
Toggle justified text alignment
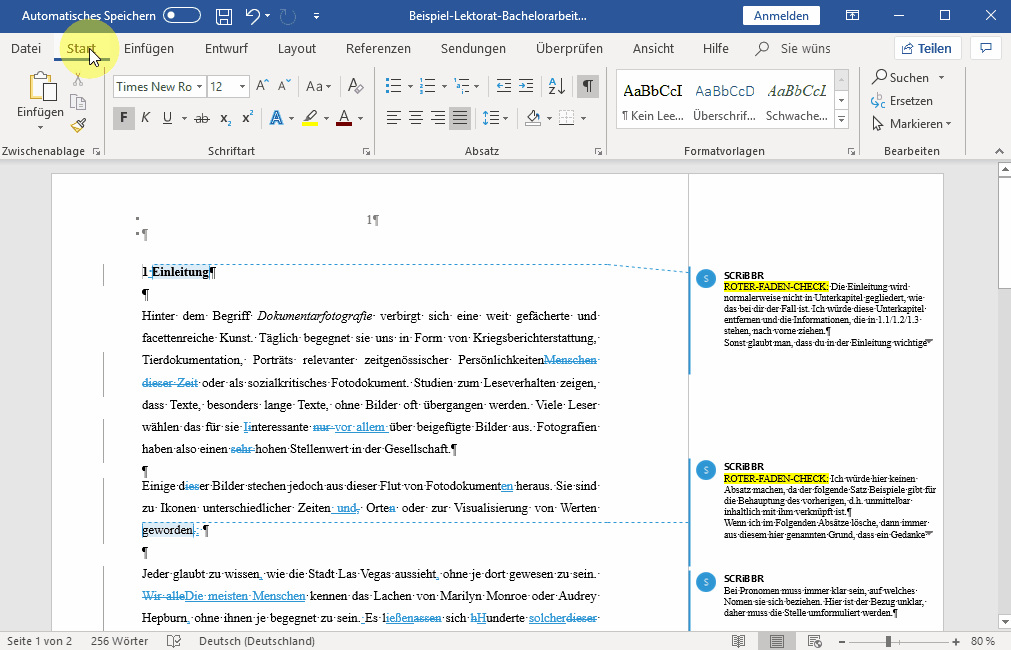tap(460, 118)
